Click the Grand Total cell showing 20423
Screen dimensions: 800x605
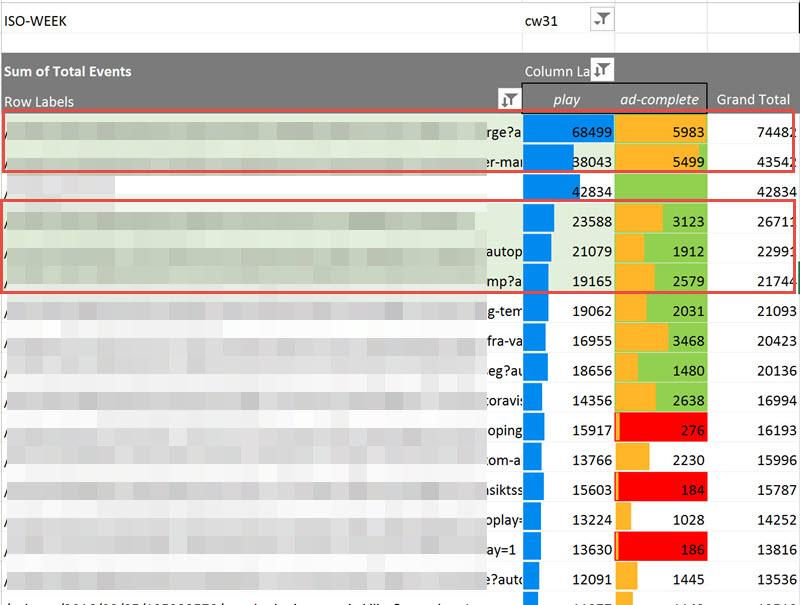point(755,340)
